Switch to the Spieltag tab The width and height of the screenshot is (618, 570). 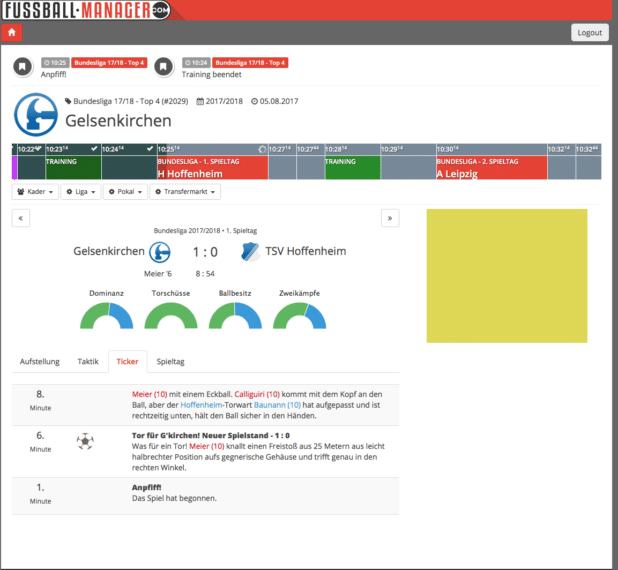(x=170, y=361)
